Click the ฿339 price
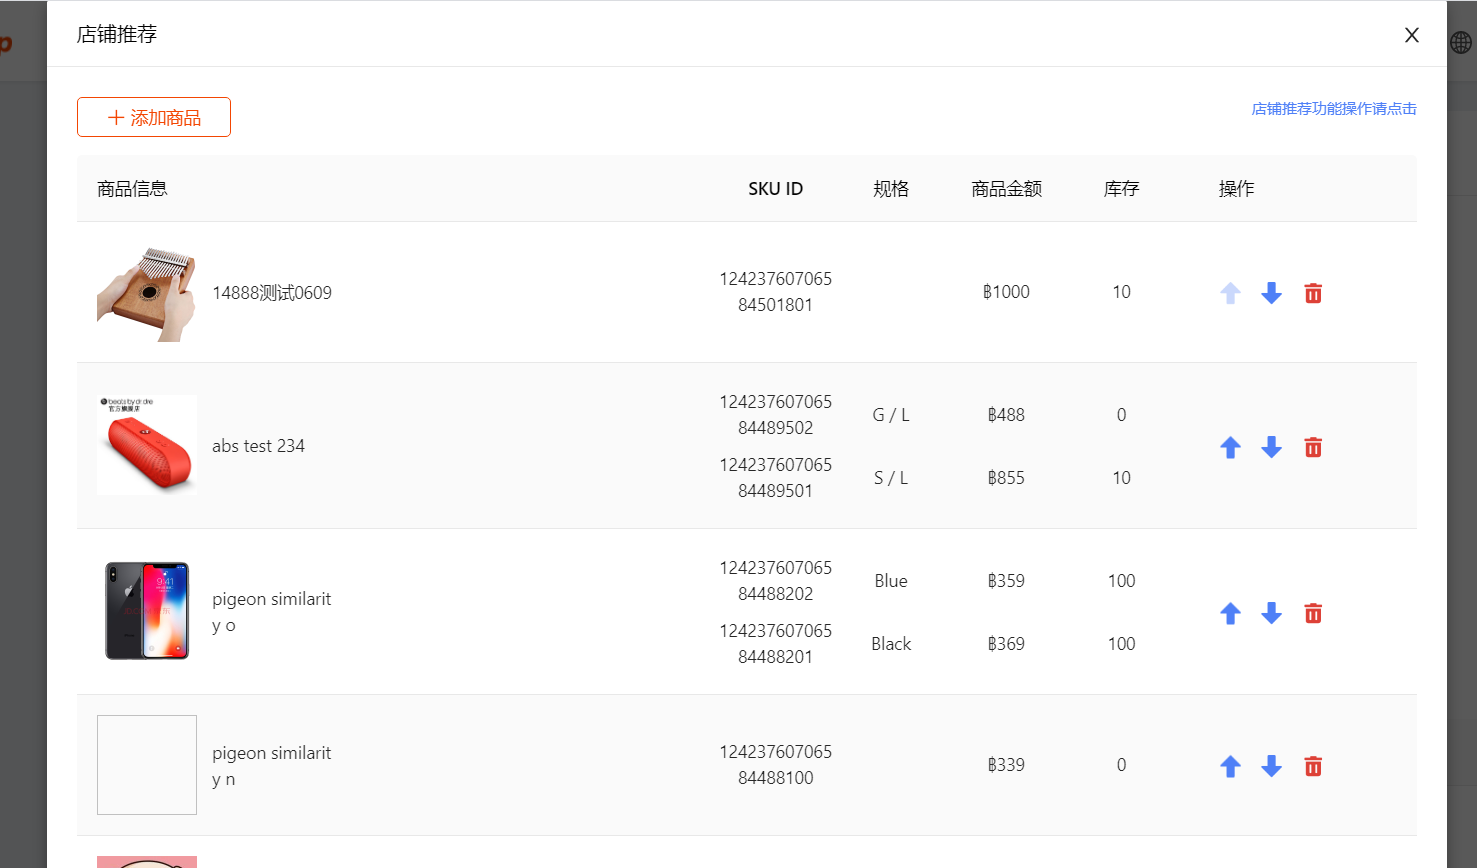This screenshot has height=868, width=1477. coord(1006,765)
